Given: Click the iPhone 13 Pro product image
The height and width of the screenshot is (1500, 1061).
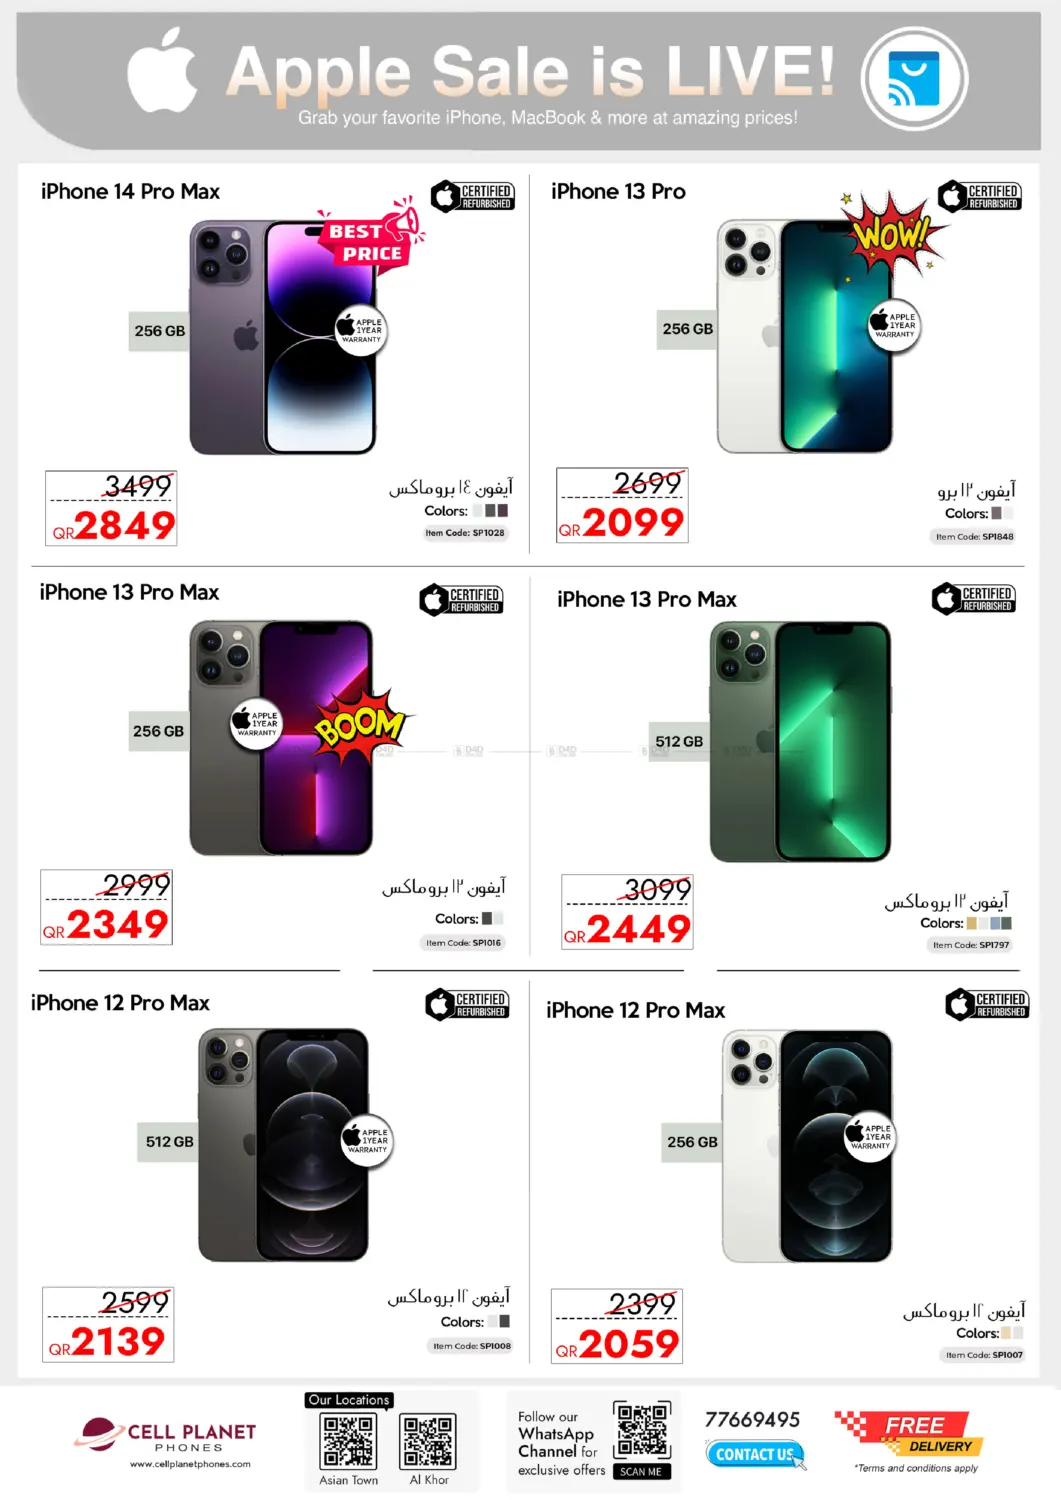Looking at the screenshot, I should point(805,336).
